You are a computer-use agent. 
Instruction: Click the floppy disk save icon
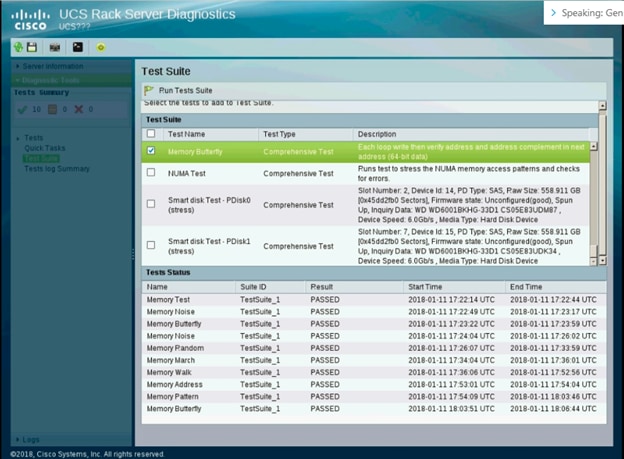coord(32,47)
